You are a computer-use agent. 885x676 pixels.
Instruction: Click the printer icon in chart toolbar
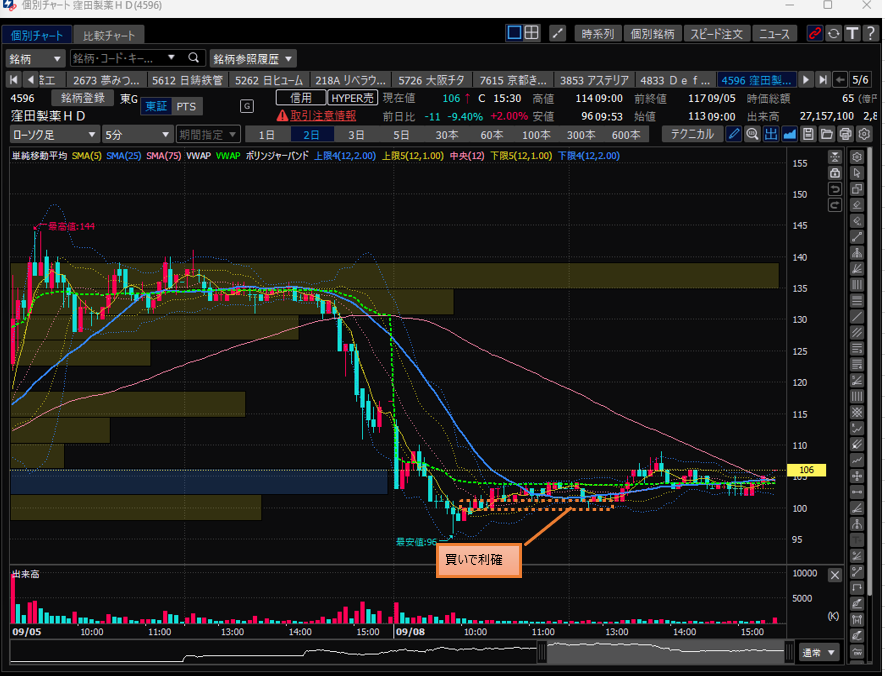(x=845, y=134)
